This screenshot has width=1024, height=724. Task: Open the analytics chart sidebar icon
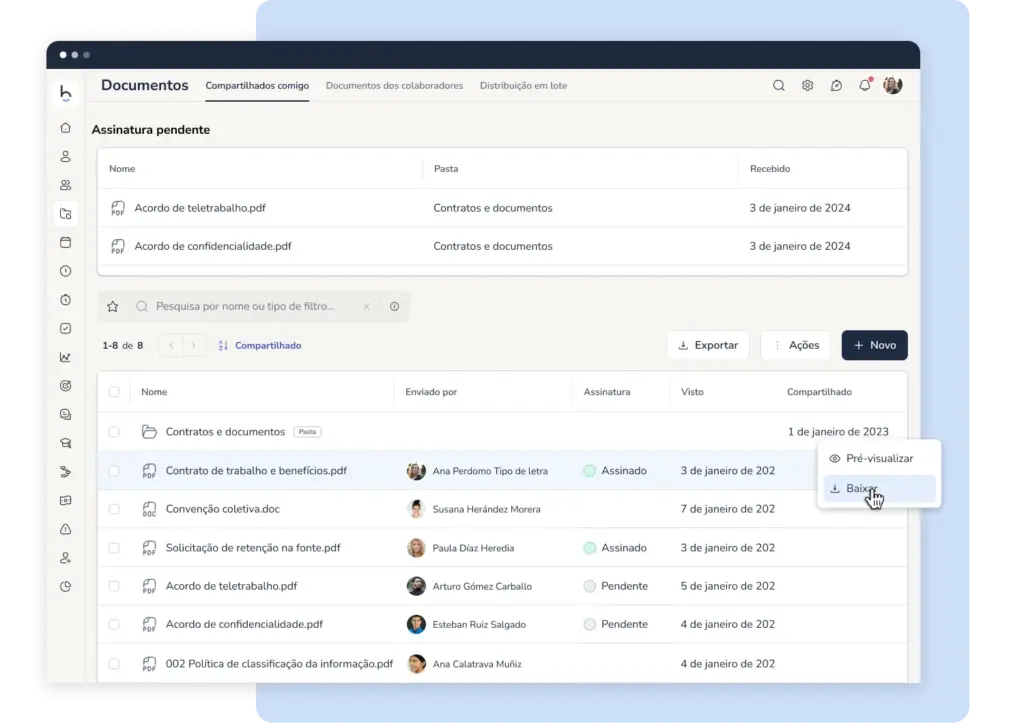[x=65, y=357]
